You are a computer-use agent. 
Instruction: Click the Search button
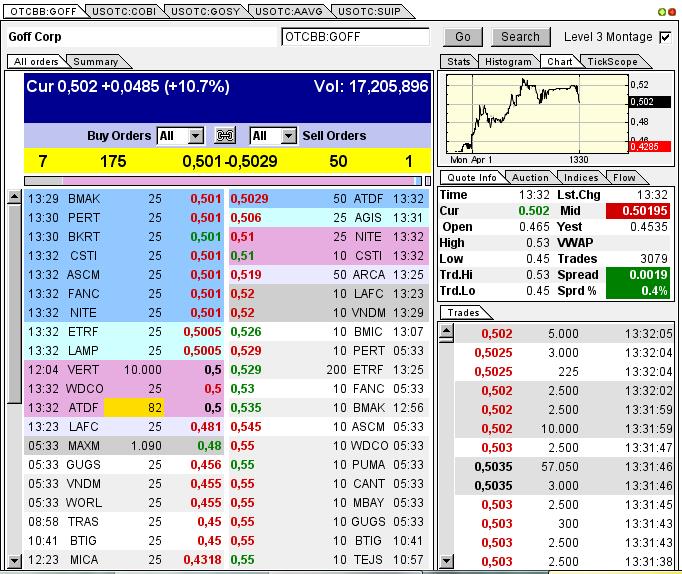point(520,37)
